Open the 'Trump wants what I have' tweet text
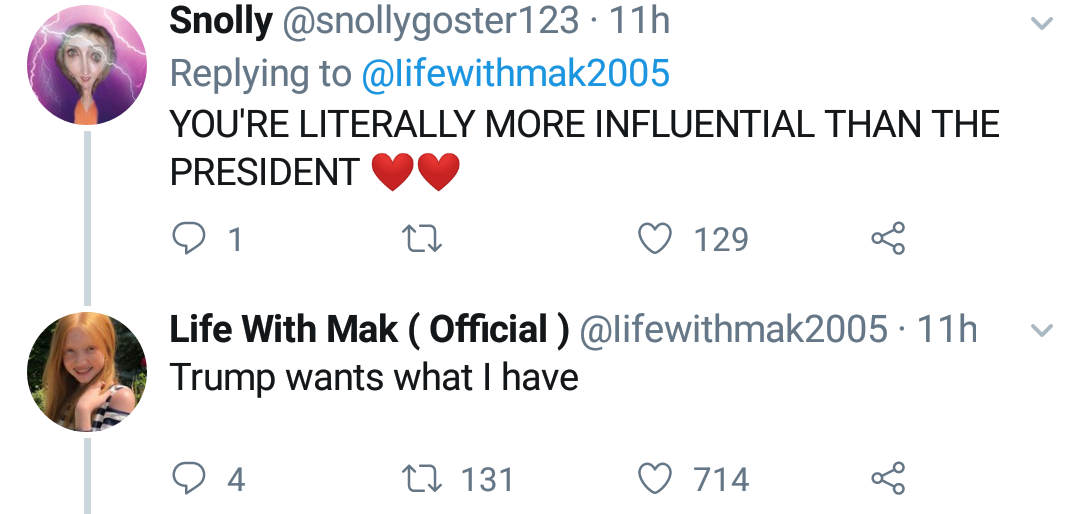 click(x=374, y=377)
